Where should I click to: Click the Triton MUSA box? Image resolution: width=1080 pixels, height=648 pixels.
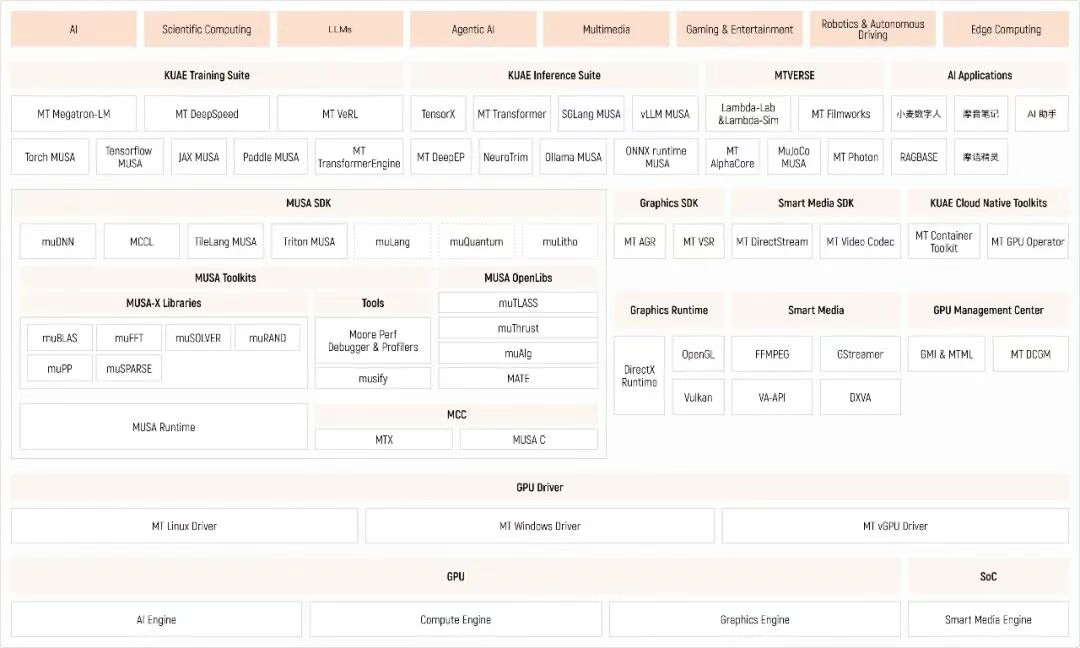[309, 242]
